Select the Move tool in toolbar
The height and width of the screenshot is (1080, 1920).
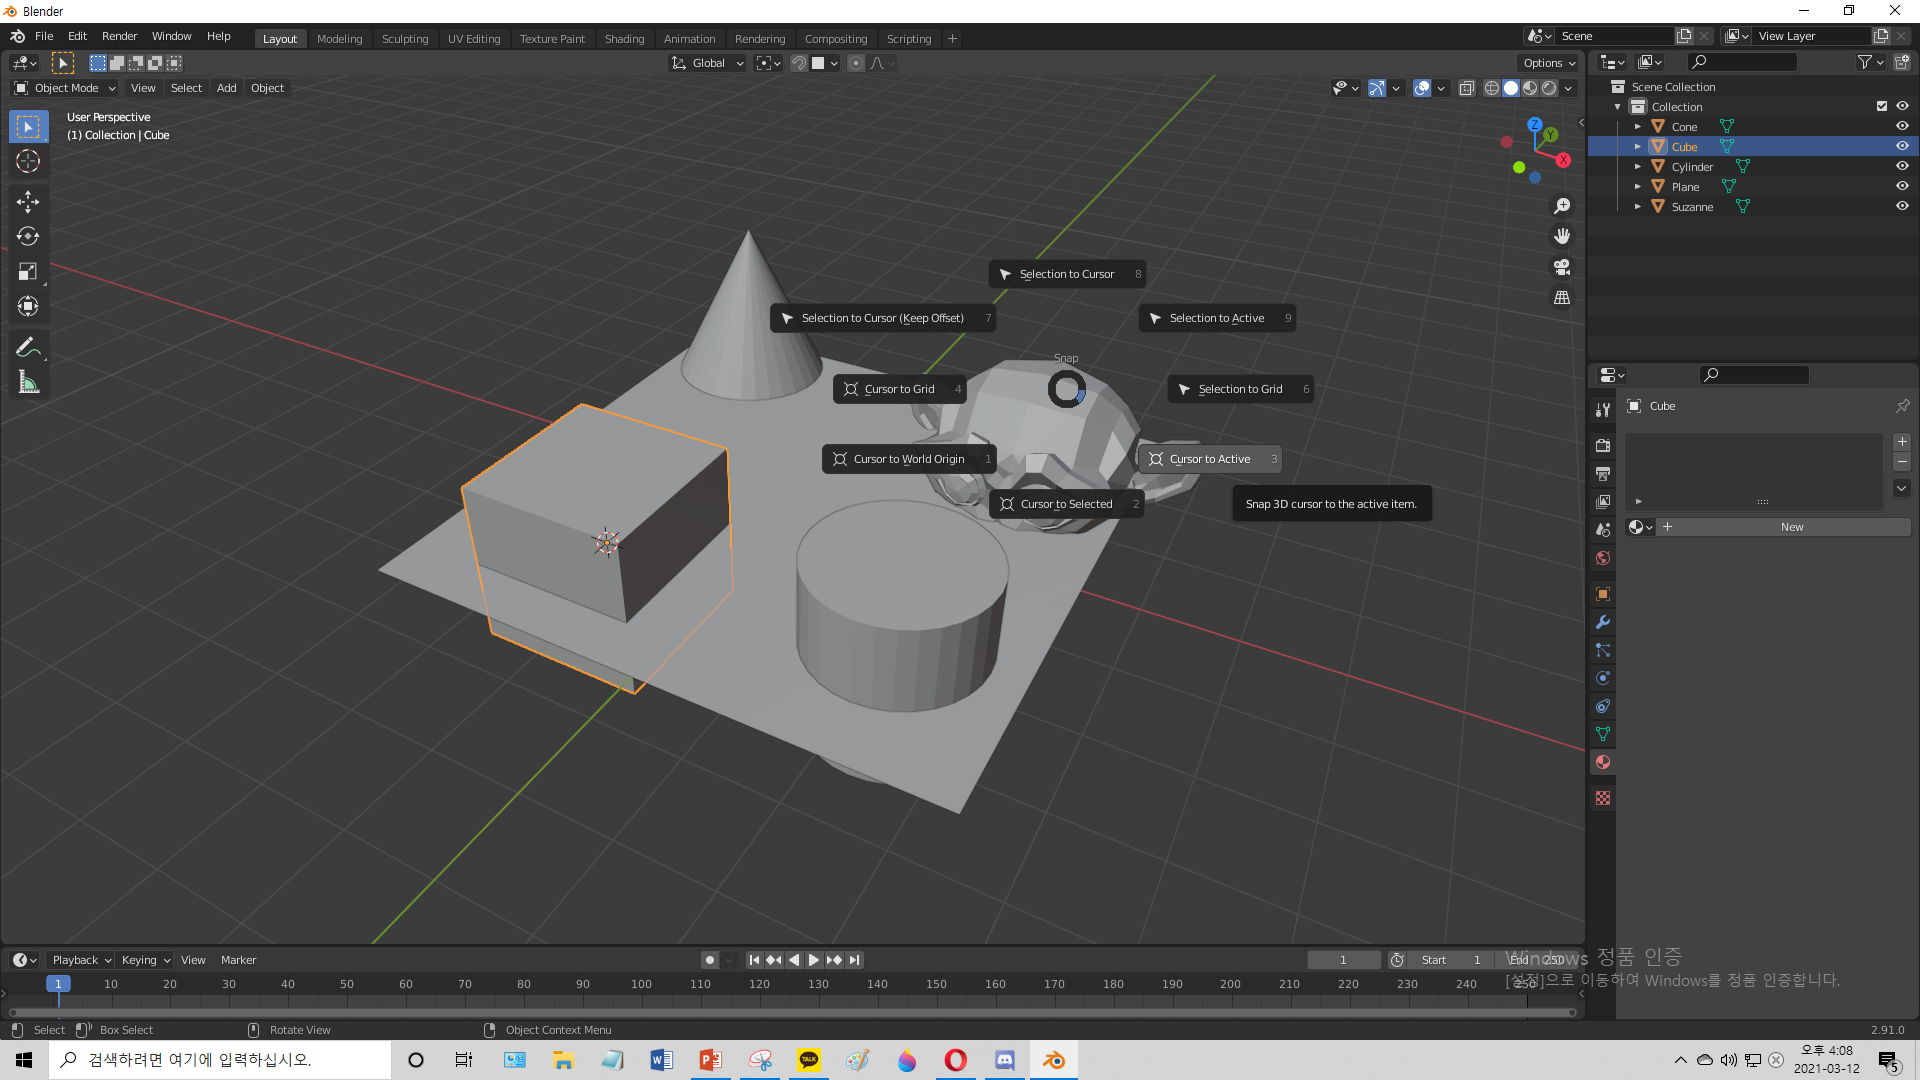click(x=28, y=201)
